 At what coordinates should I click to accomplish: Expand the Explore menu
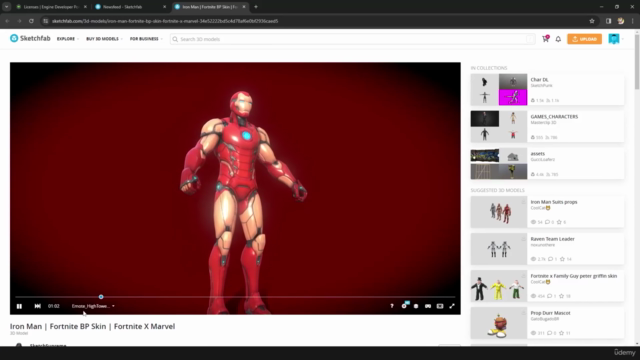68,39
